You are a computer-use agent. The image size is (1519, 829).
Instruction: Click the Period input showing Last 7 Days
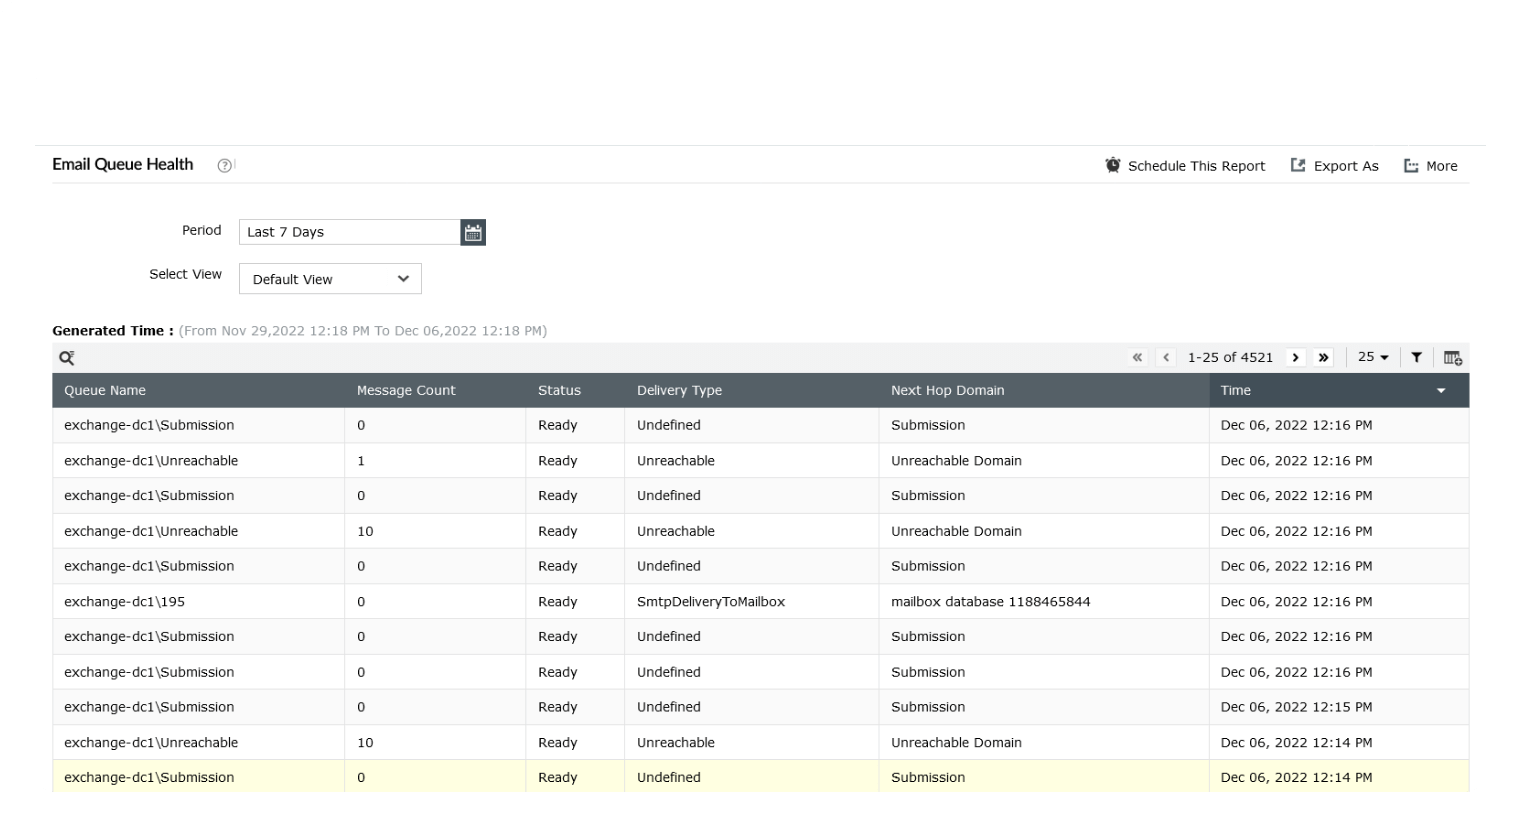348,231
